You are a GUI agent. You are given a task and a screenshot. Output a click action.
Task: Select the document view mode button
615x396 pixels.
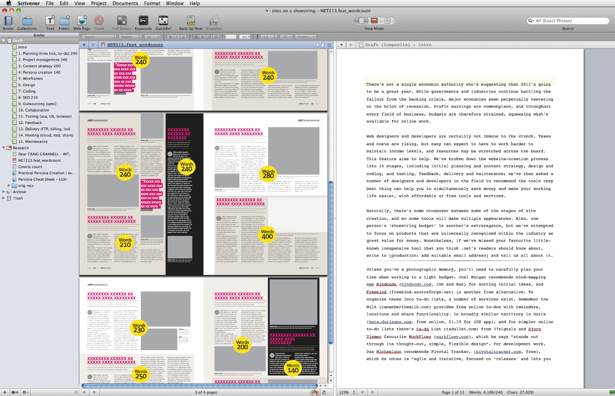point(362,20)
